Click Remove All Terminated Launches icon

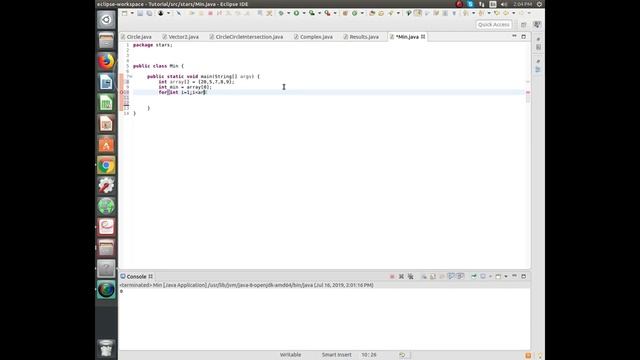[x=411, y=276]
